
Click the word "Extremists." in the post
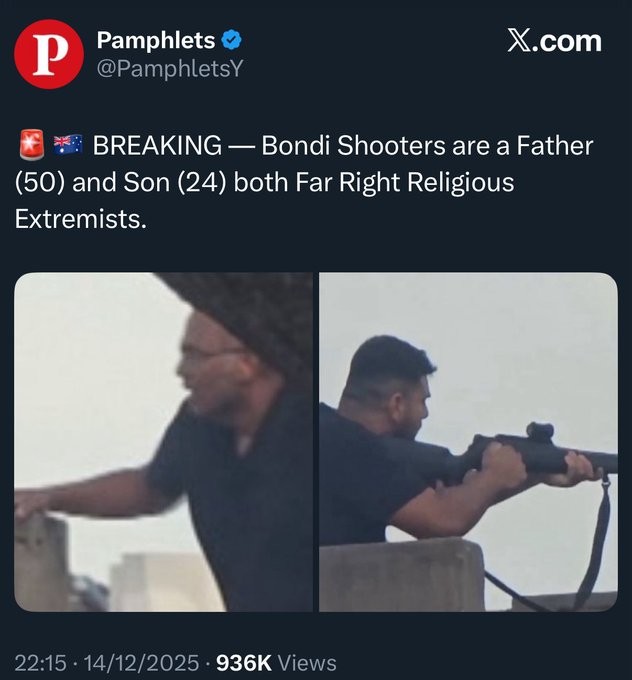click(81, 219)
